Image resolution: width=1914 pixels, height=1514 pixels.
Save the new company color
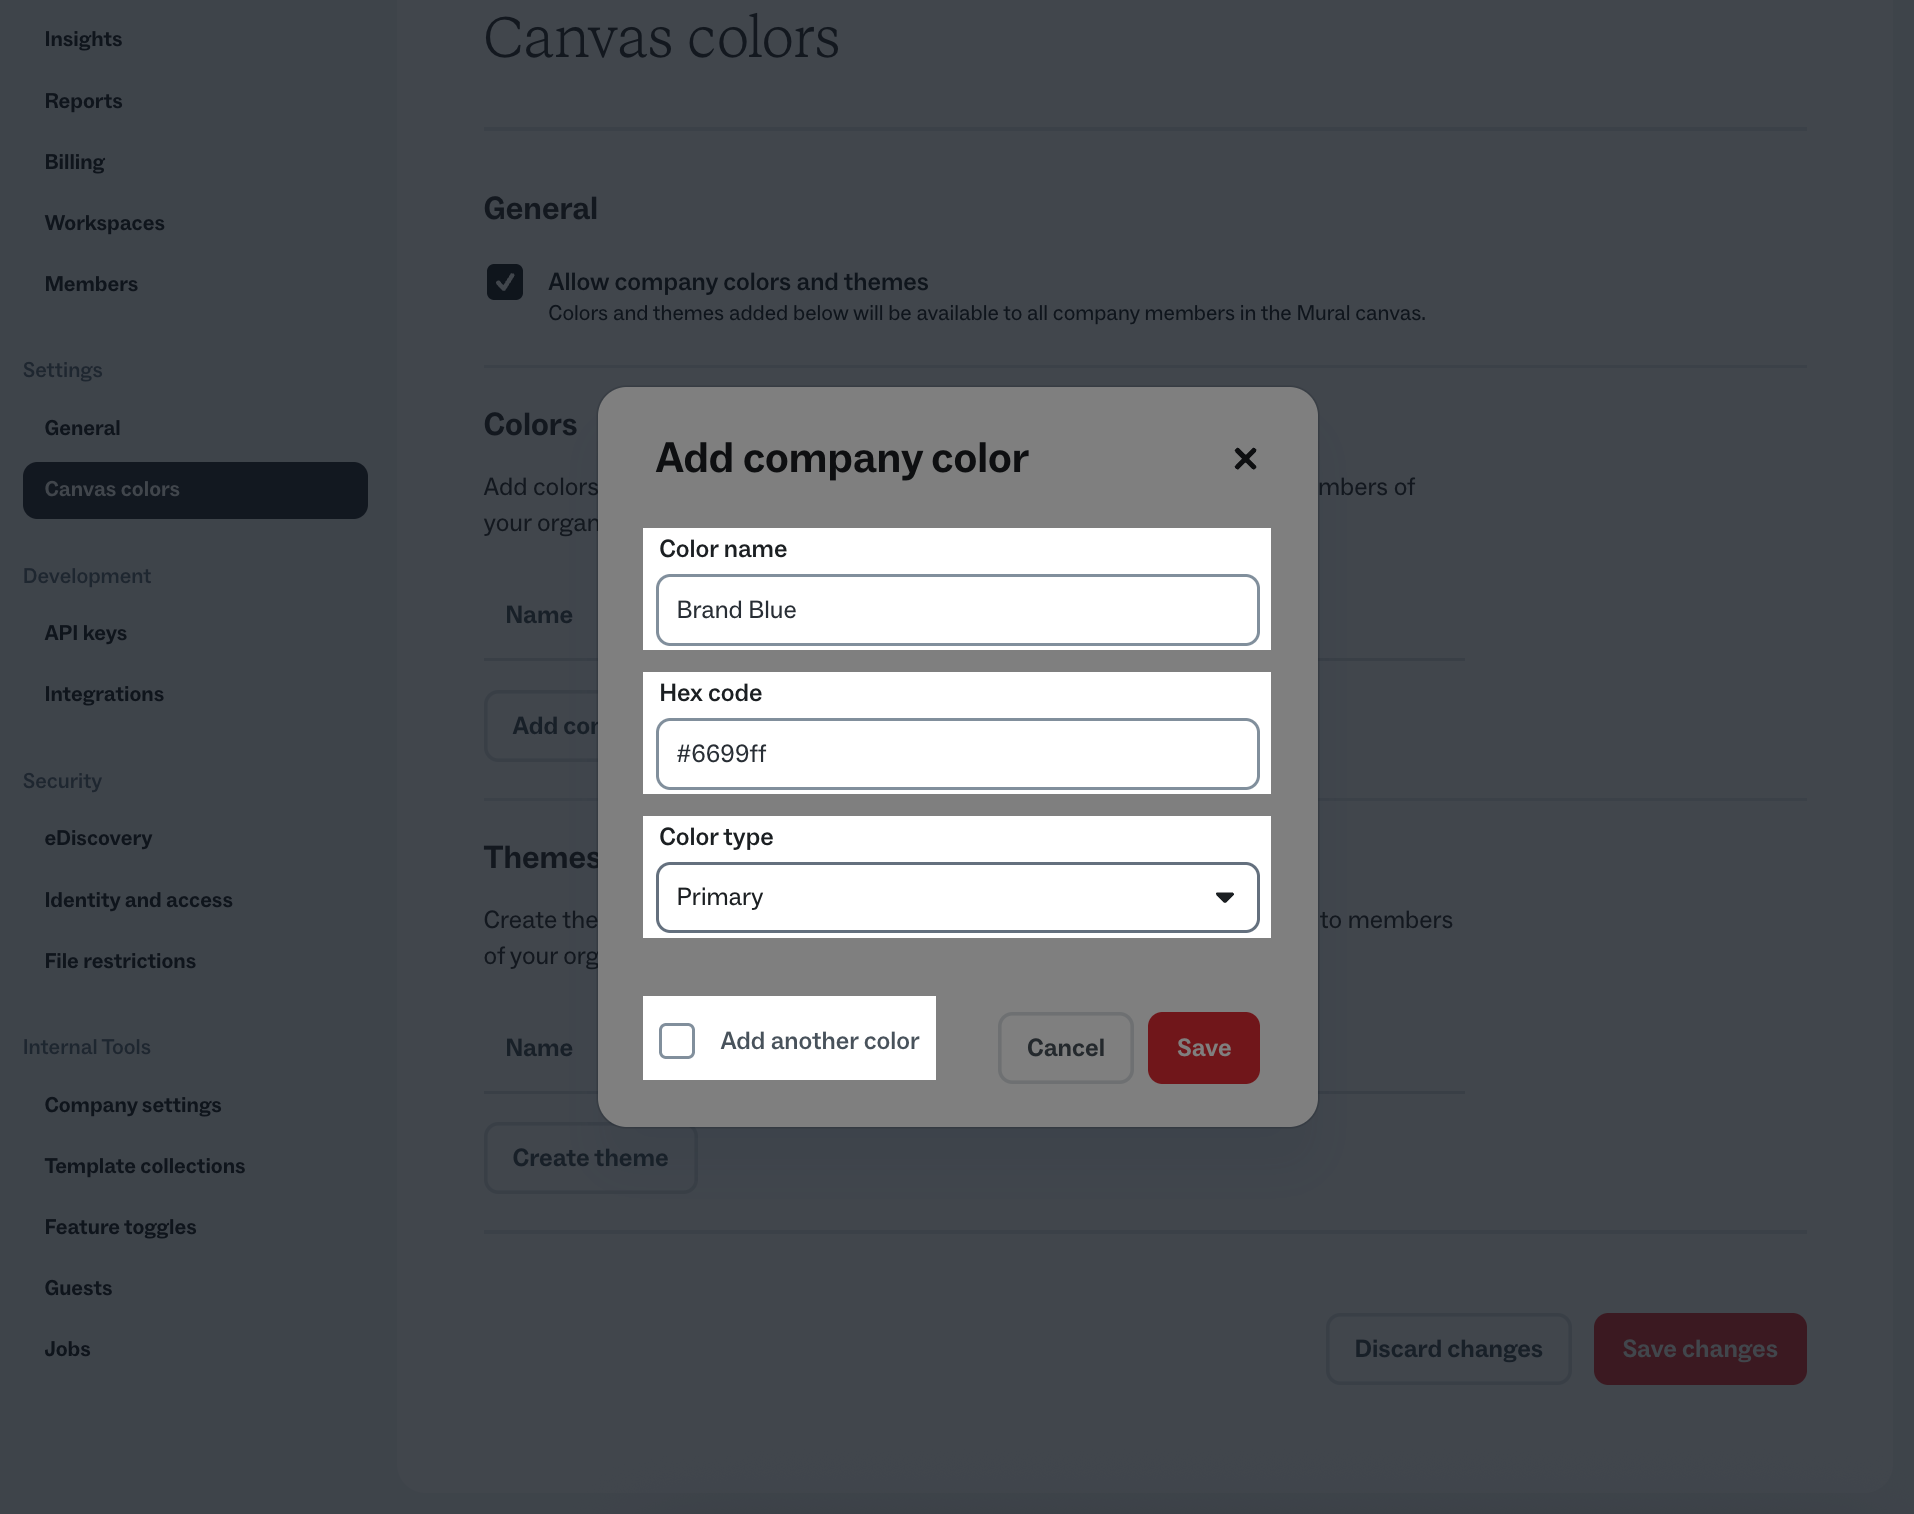pyautogui.click(x=1203, y=1048)
